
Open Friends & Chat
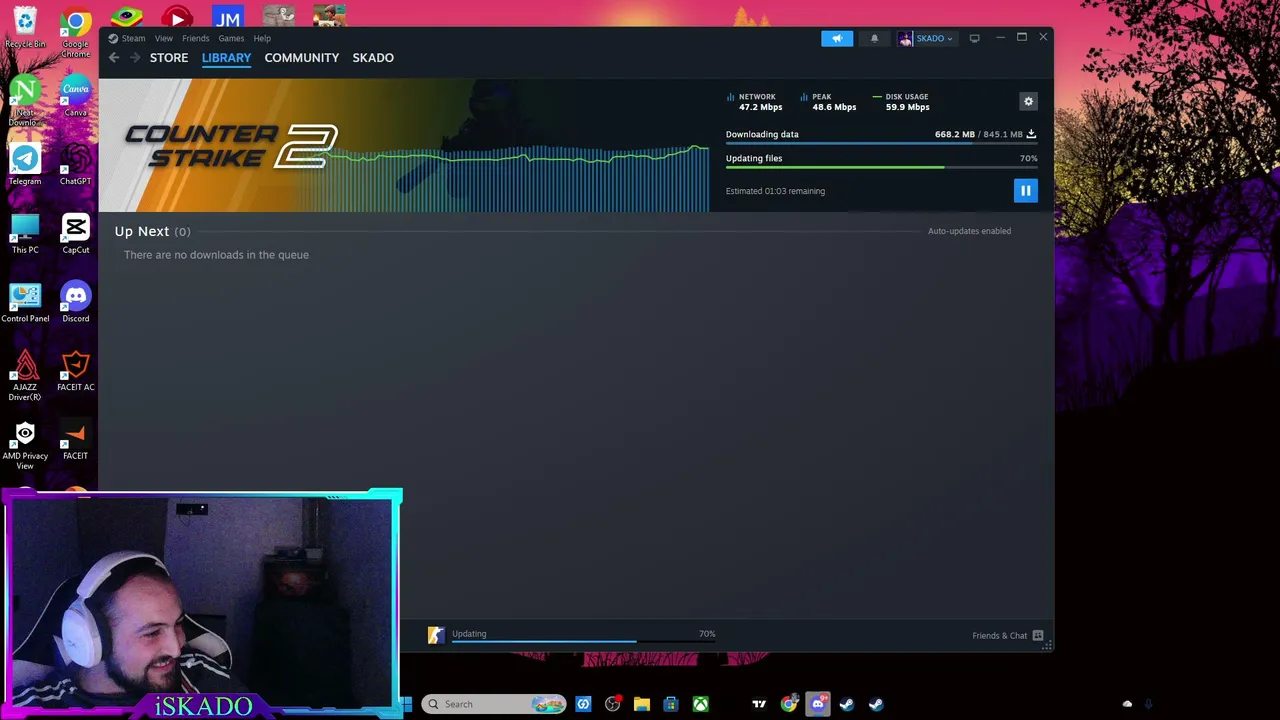point(1008,636)
